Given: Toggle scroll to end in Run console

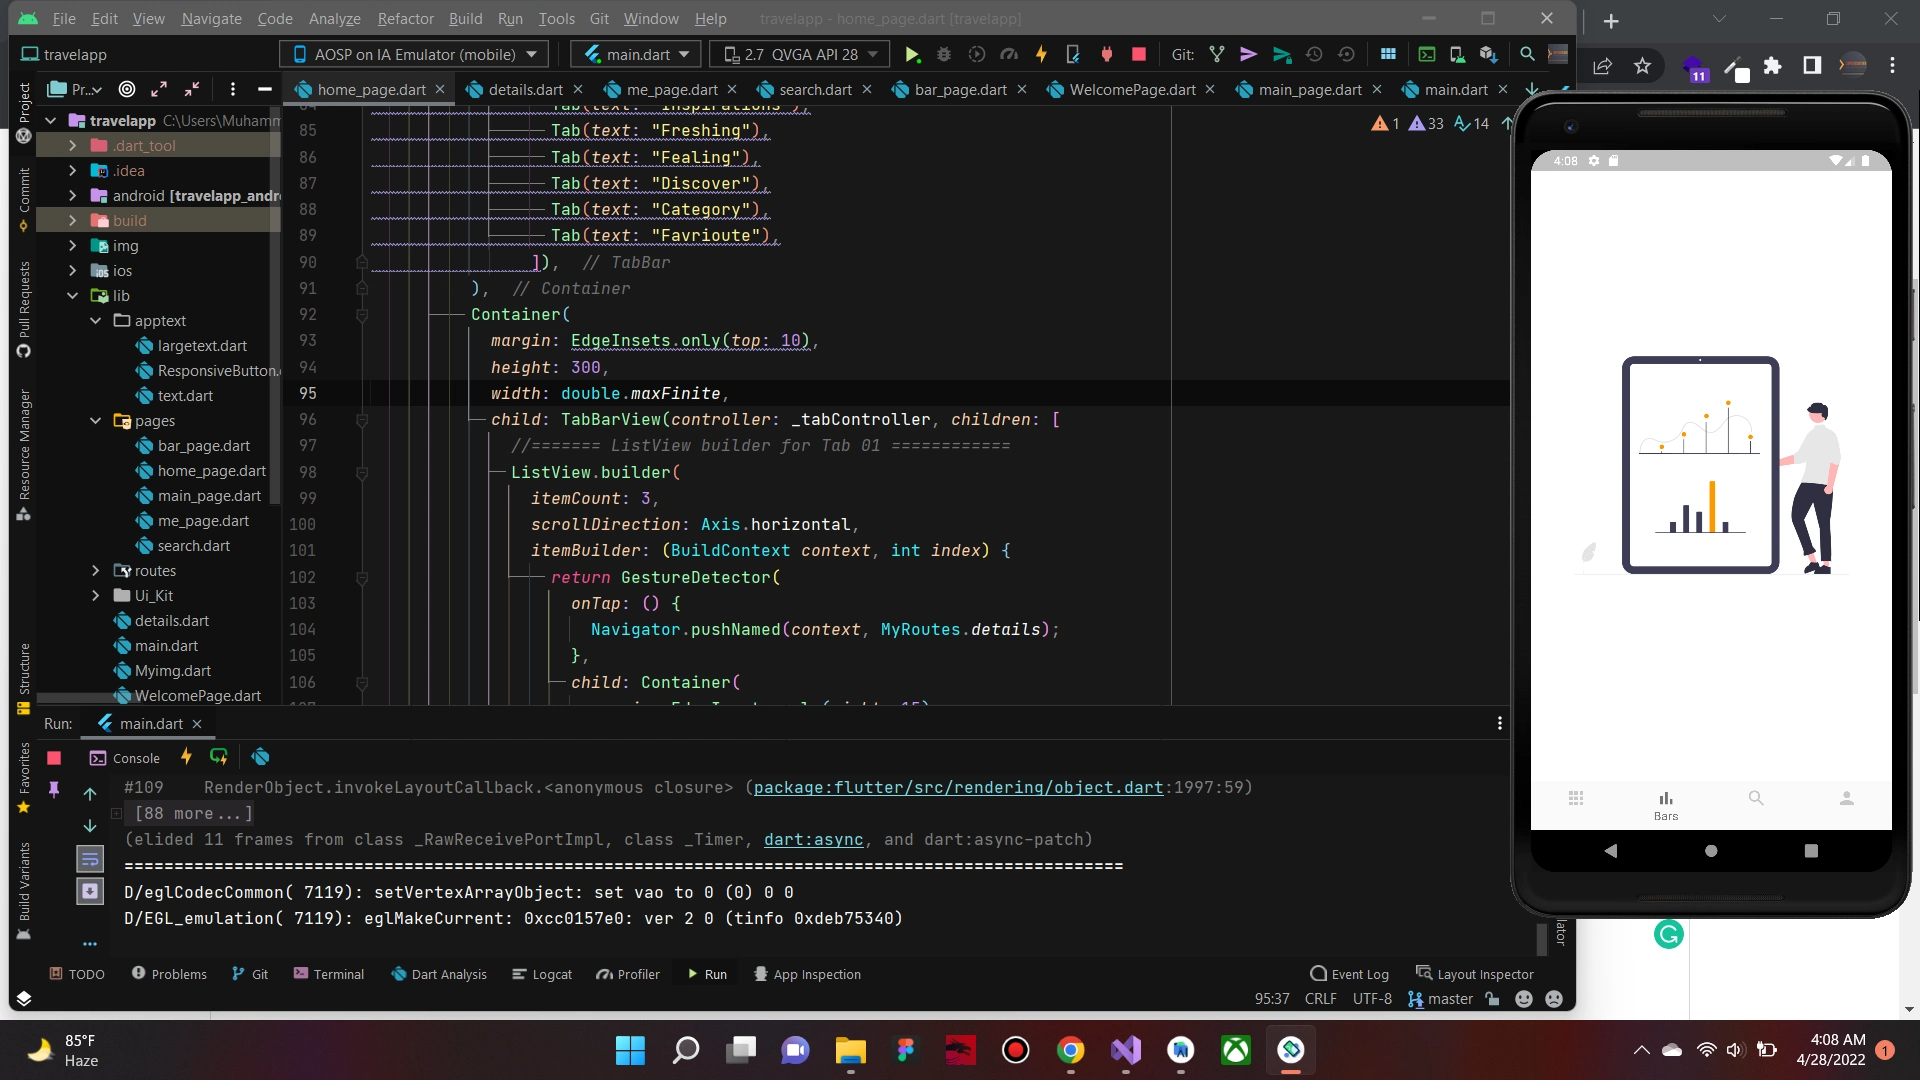Looking at the screenshot, I should tap(90, 890).
